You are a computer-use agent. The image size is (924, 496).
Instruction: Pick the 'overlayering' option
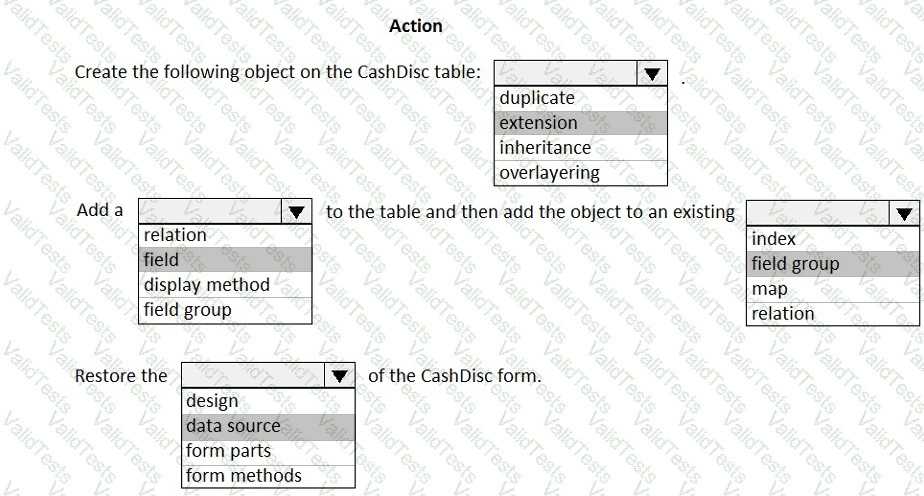click(x=580, y=172)
